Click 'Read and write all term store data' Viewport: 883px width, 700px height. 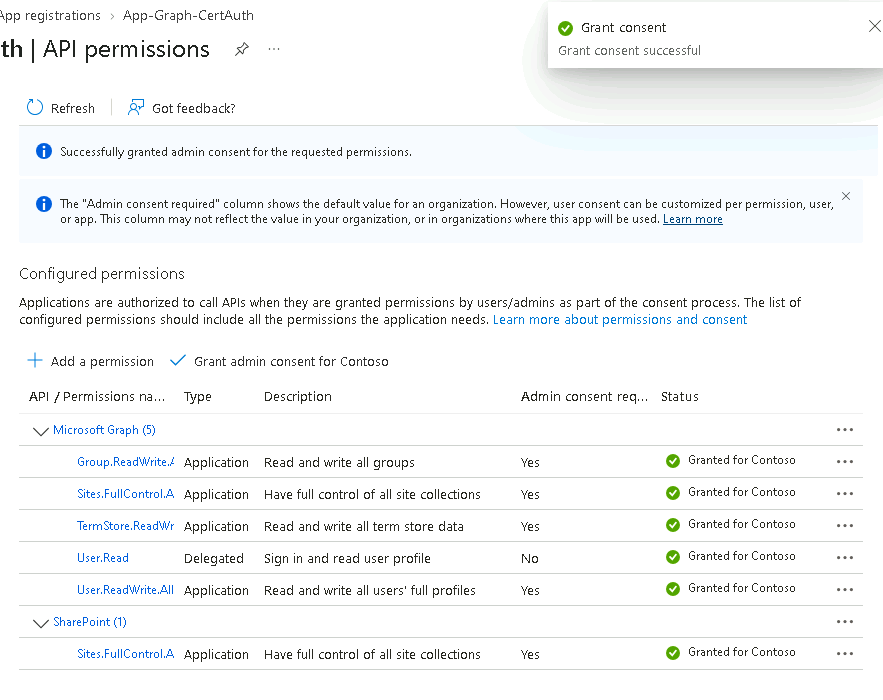pos(364,526)
